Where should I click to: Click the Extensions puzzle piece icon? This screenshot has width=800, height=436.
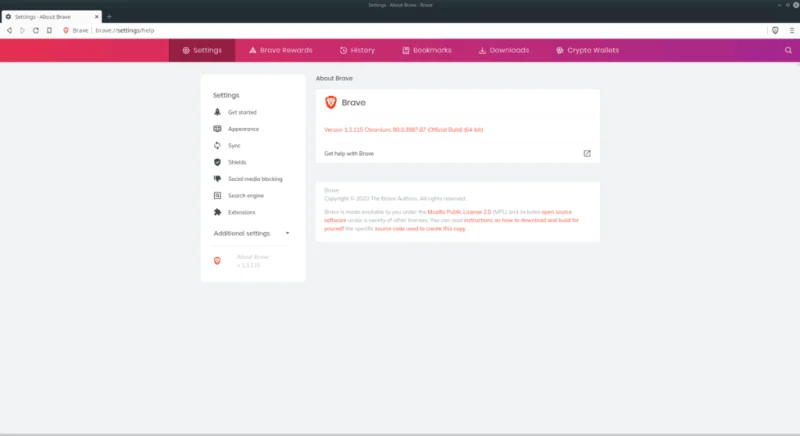217,212
